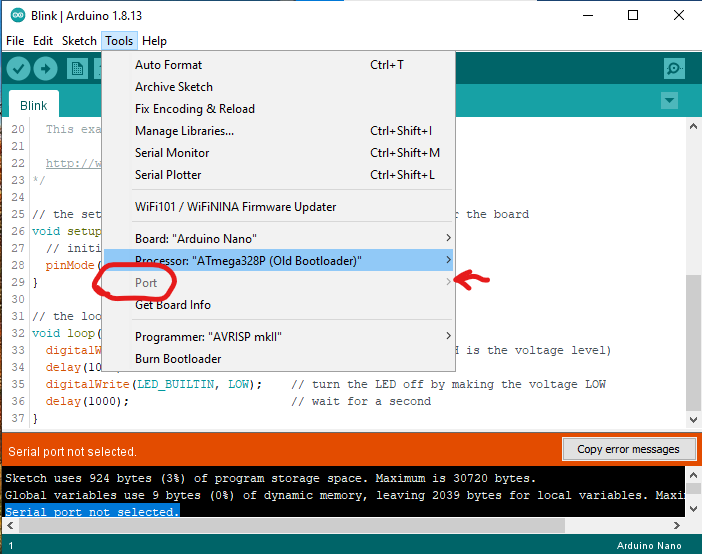Click the window's minimize button

(x=588, y=15)
